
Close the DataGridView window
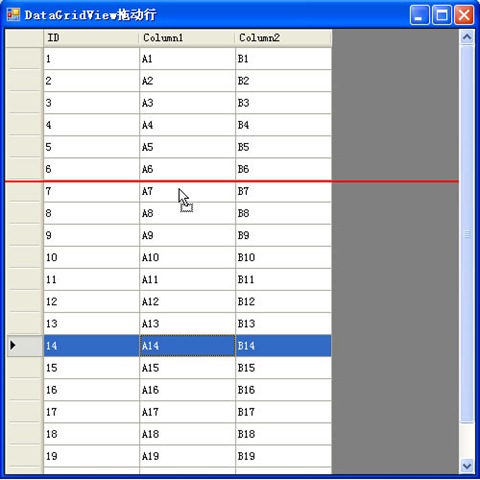[x=464, y=15]
